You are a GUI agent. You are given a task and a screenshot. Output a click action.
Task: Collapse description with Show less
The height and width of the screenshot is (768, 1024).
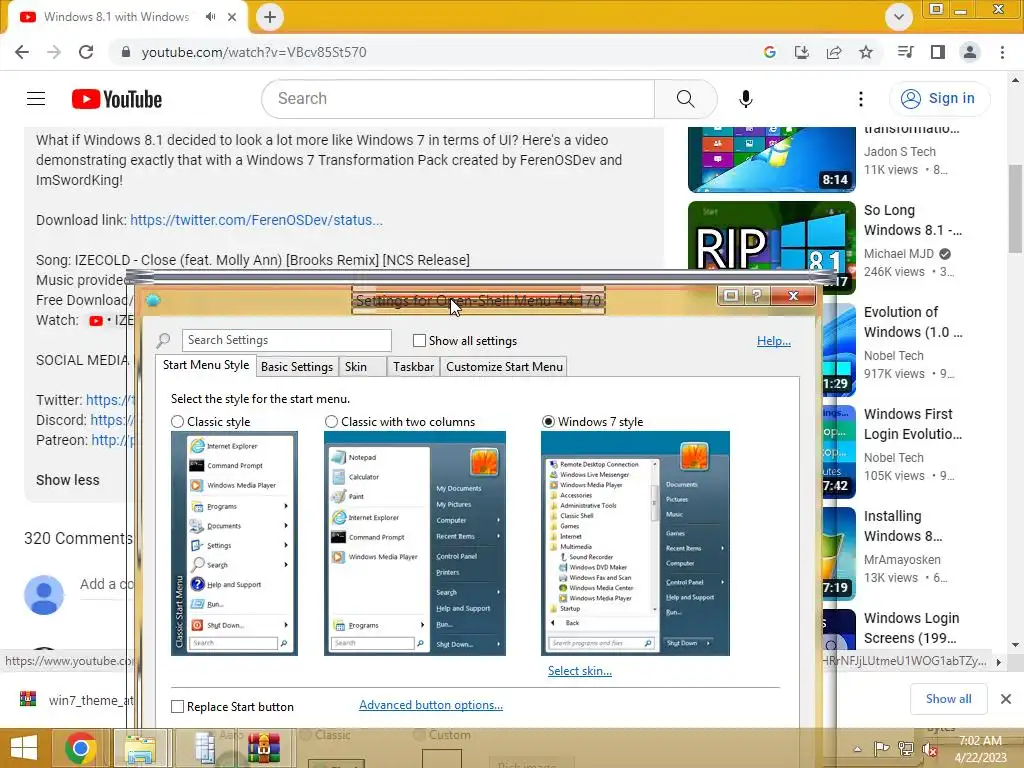pyautogui.click(x=68, y=480)
